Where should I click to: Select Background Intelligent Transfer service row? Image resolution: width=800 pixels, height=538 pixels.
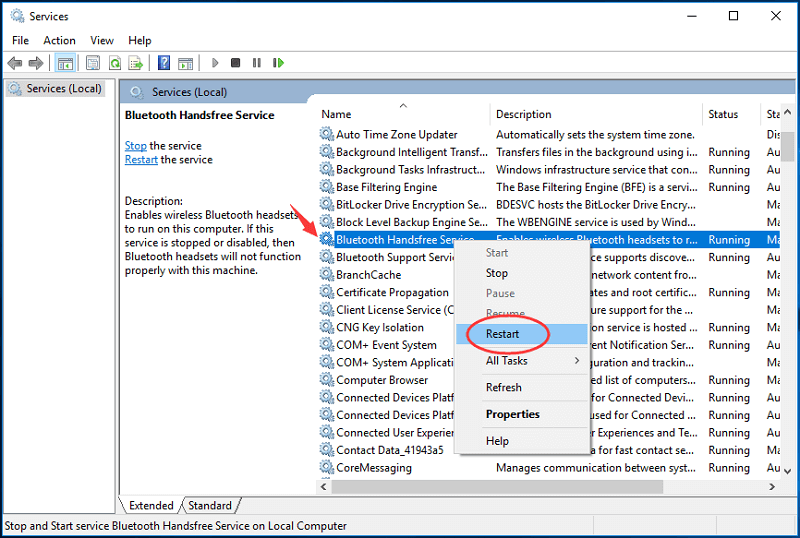(549, 152)
